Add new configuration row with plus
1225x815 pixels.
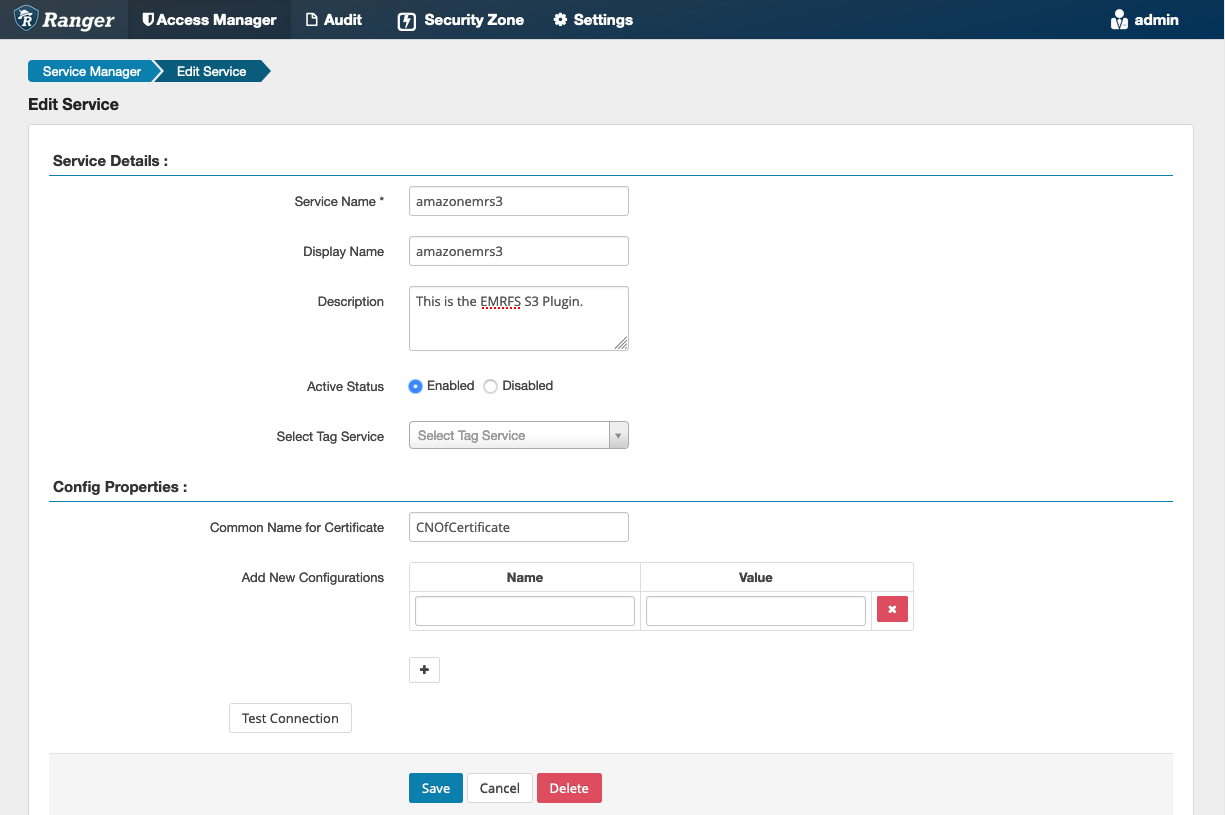[424, 670]
